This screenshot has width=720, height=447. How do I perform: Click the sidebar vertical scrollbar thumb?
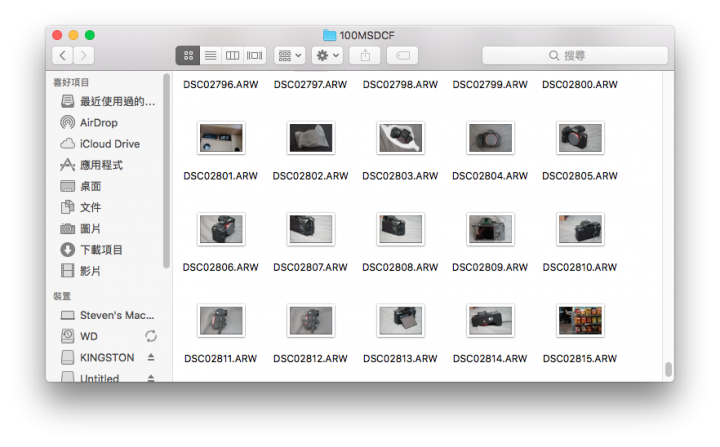(166, 171)
